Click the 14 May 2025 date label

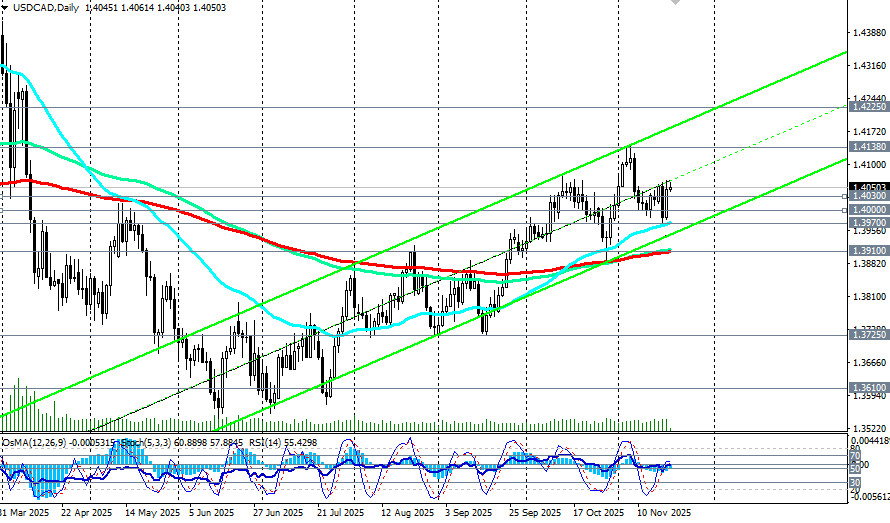(151, 513)
